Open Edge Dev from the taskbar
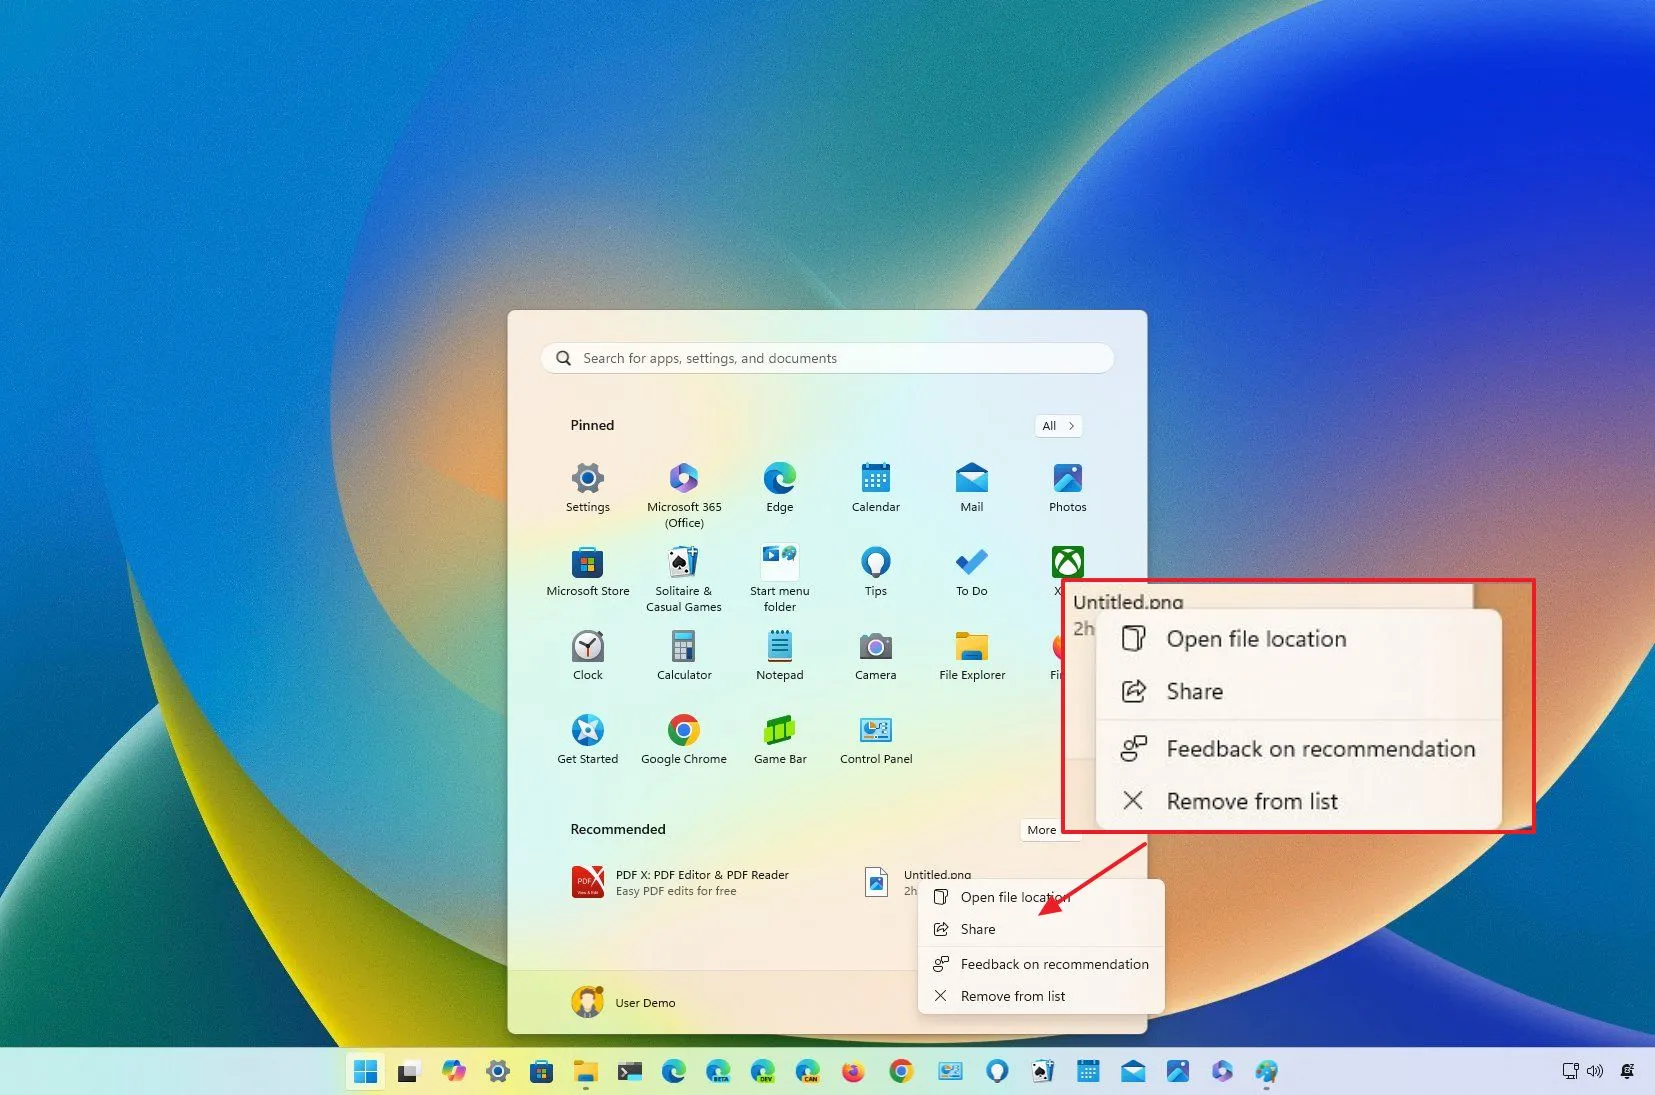Image resolution: width=1655 pixels, height=1095 pixels. [x=763, y=1072]
